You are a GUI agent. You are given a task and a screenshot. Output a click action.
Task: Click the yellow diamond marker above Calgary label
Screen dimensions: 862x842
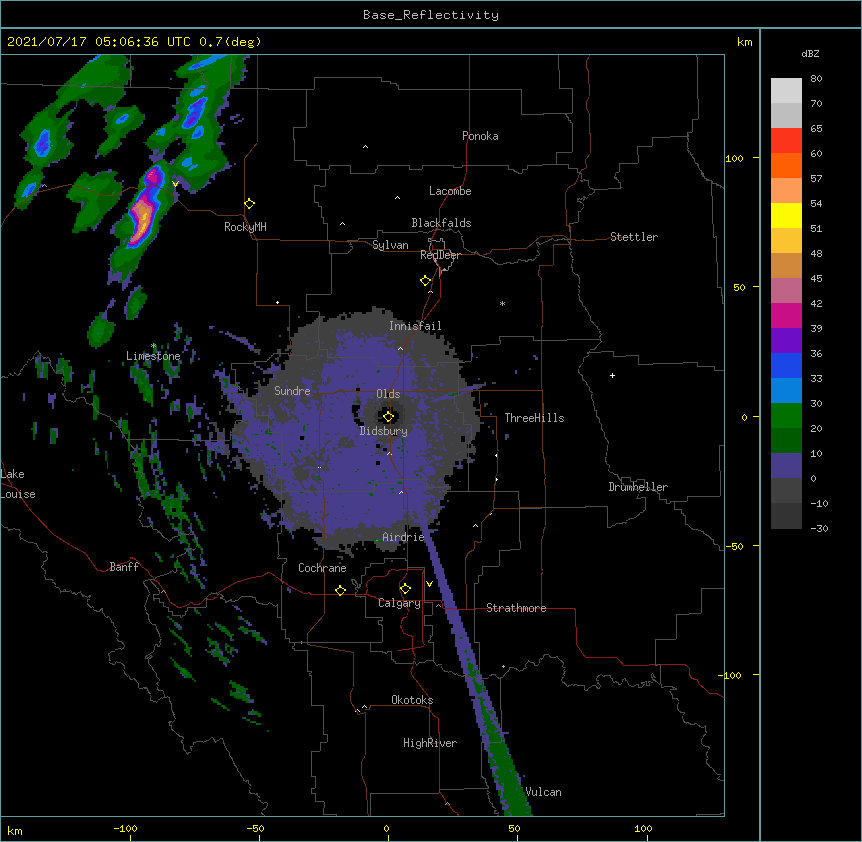(405, 589)
